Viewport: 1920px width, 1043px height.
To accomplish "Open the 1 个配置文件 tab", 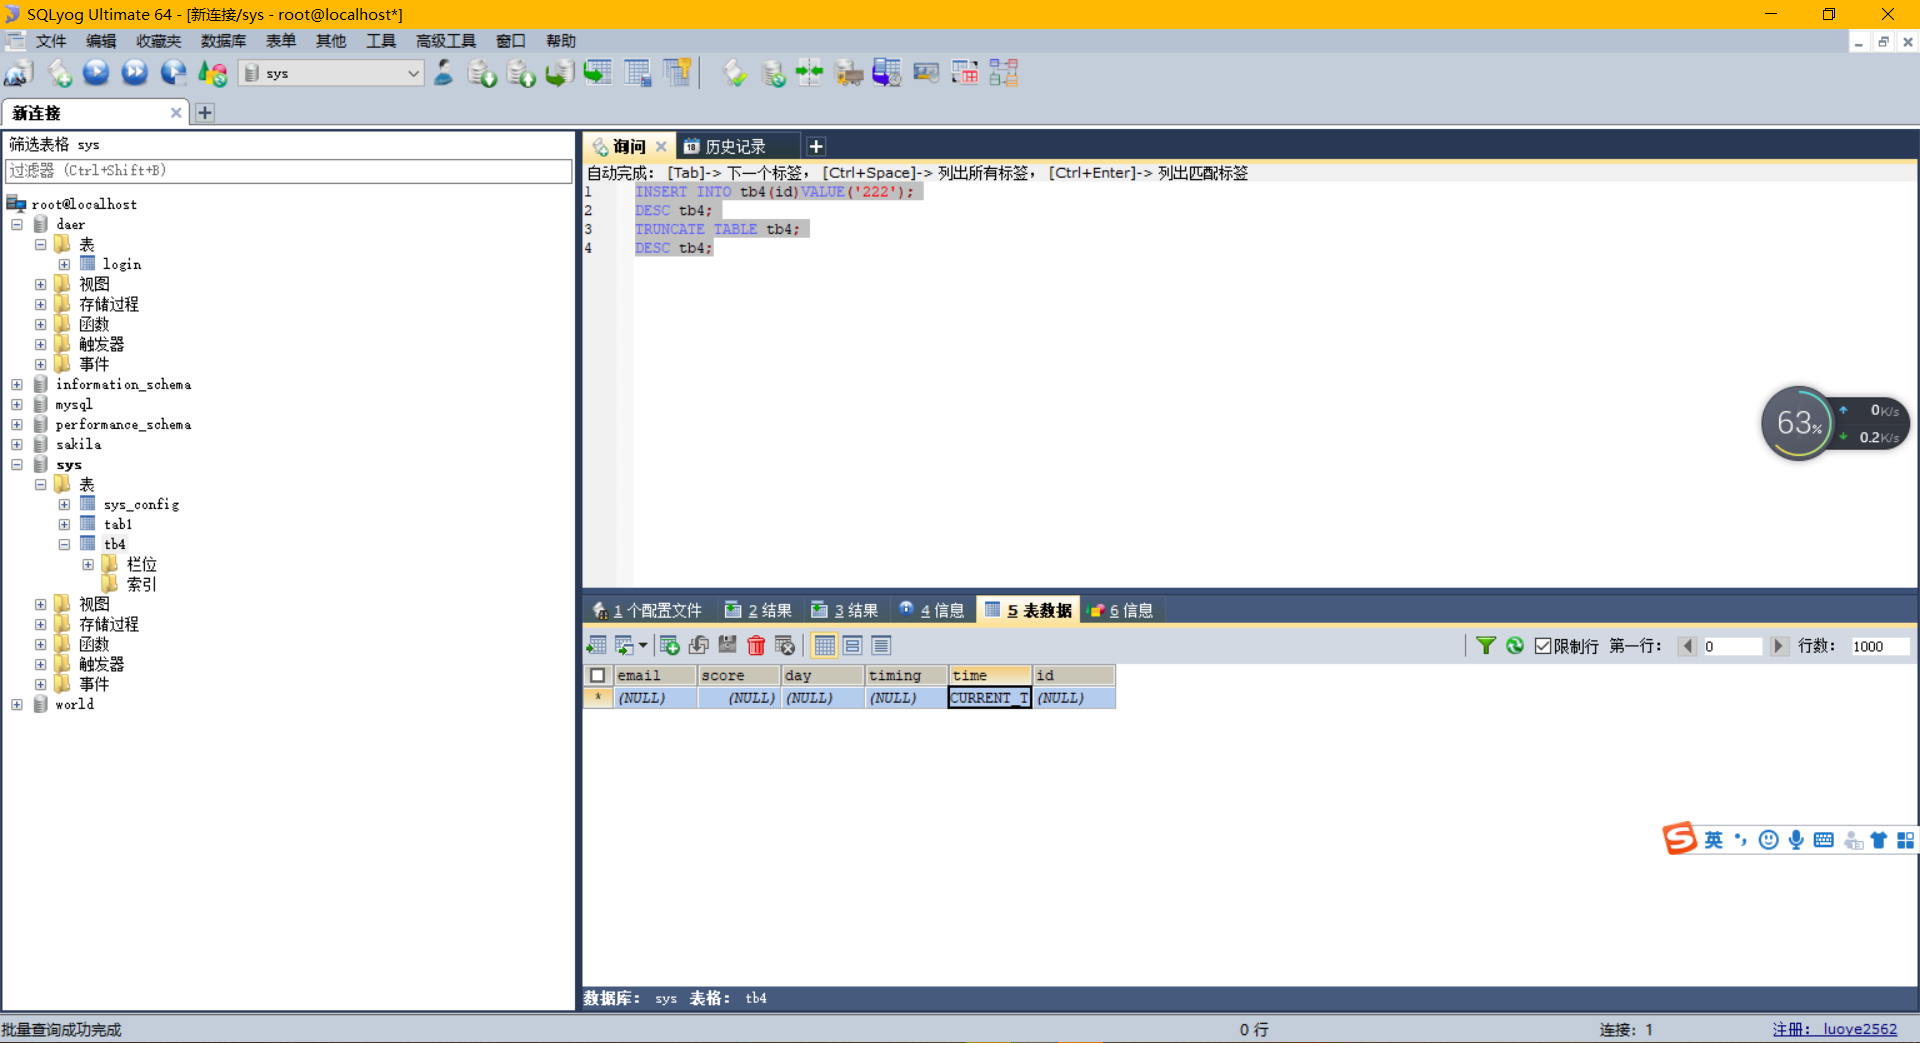I will pyautogui.click(x=648, y=610).
